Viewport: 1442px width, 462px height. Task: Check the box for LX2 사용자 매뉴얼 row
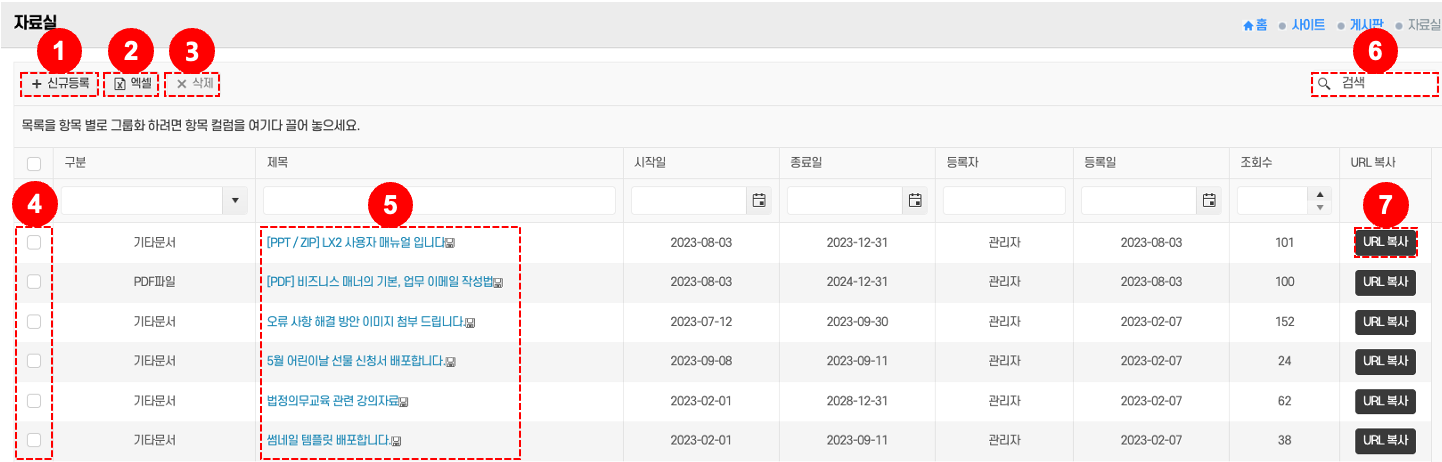(x=34, y=242)
